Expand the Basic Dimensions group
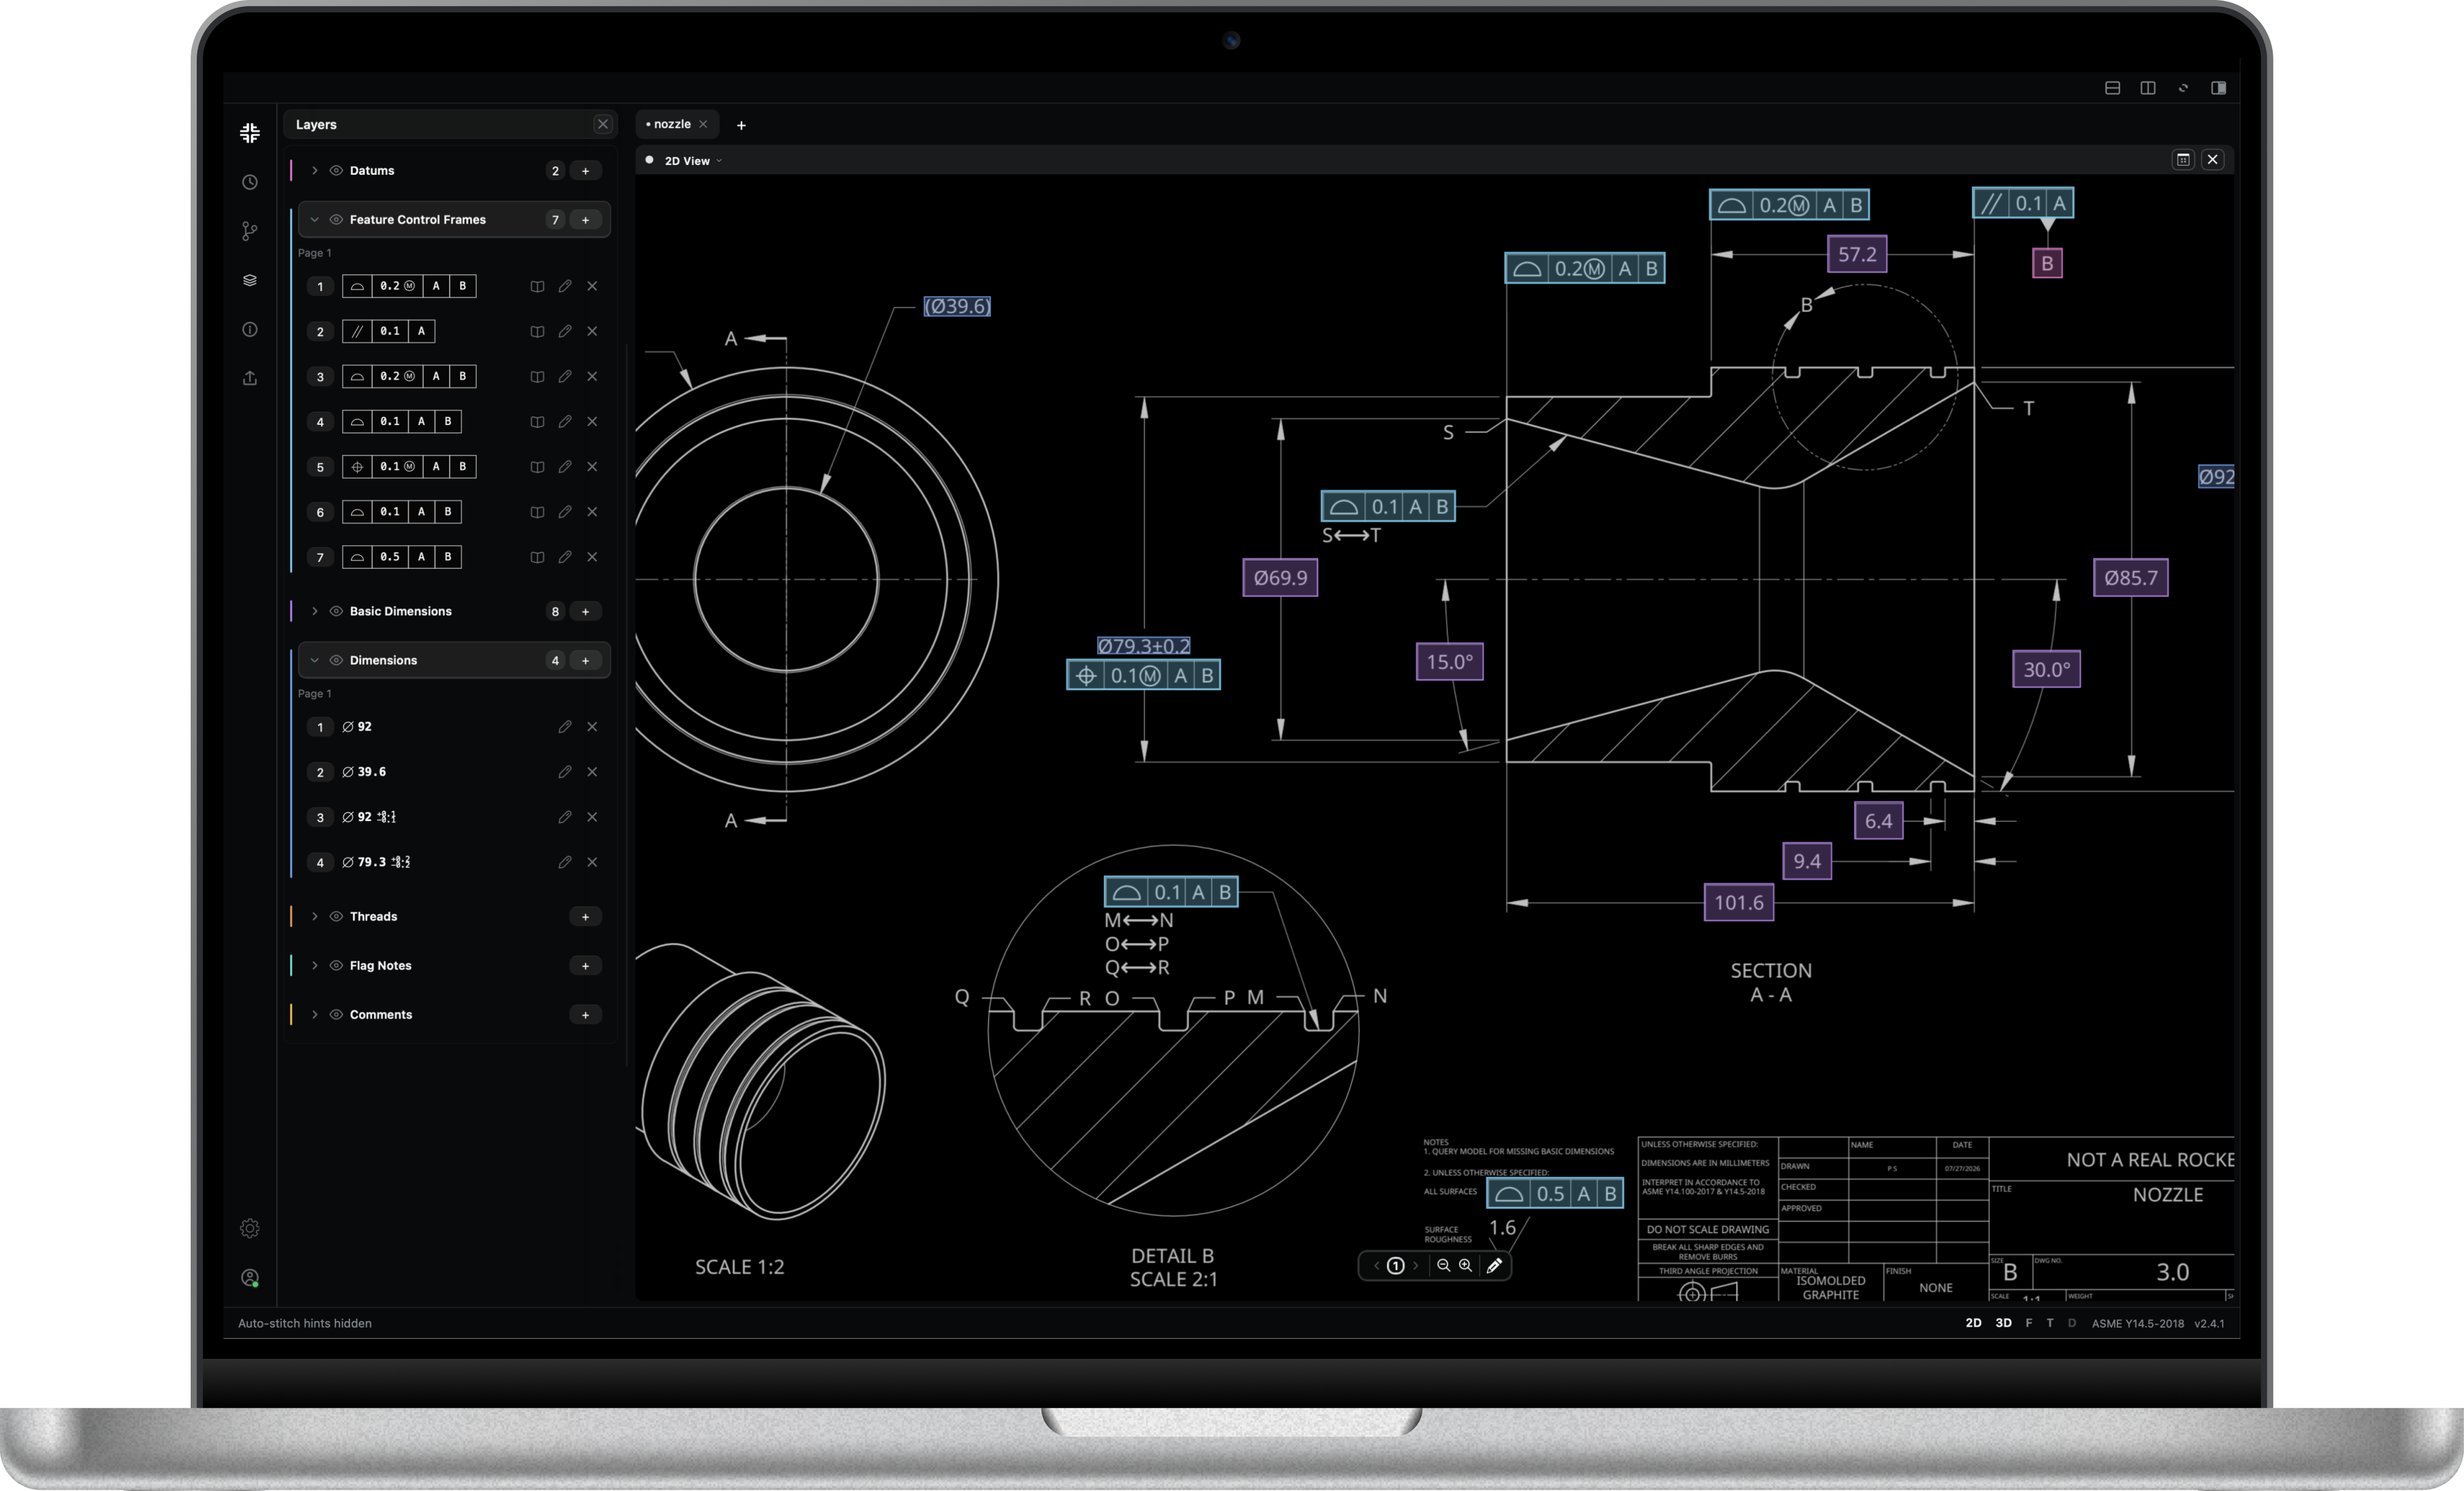 pos(314,611)
